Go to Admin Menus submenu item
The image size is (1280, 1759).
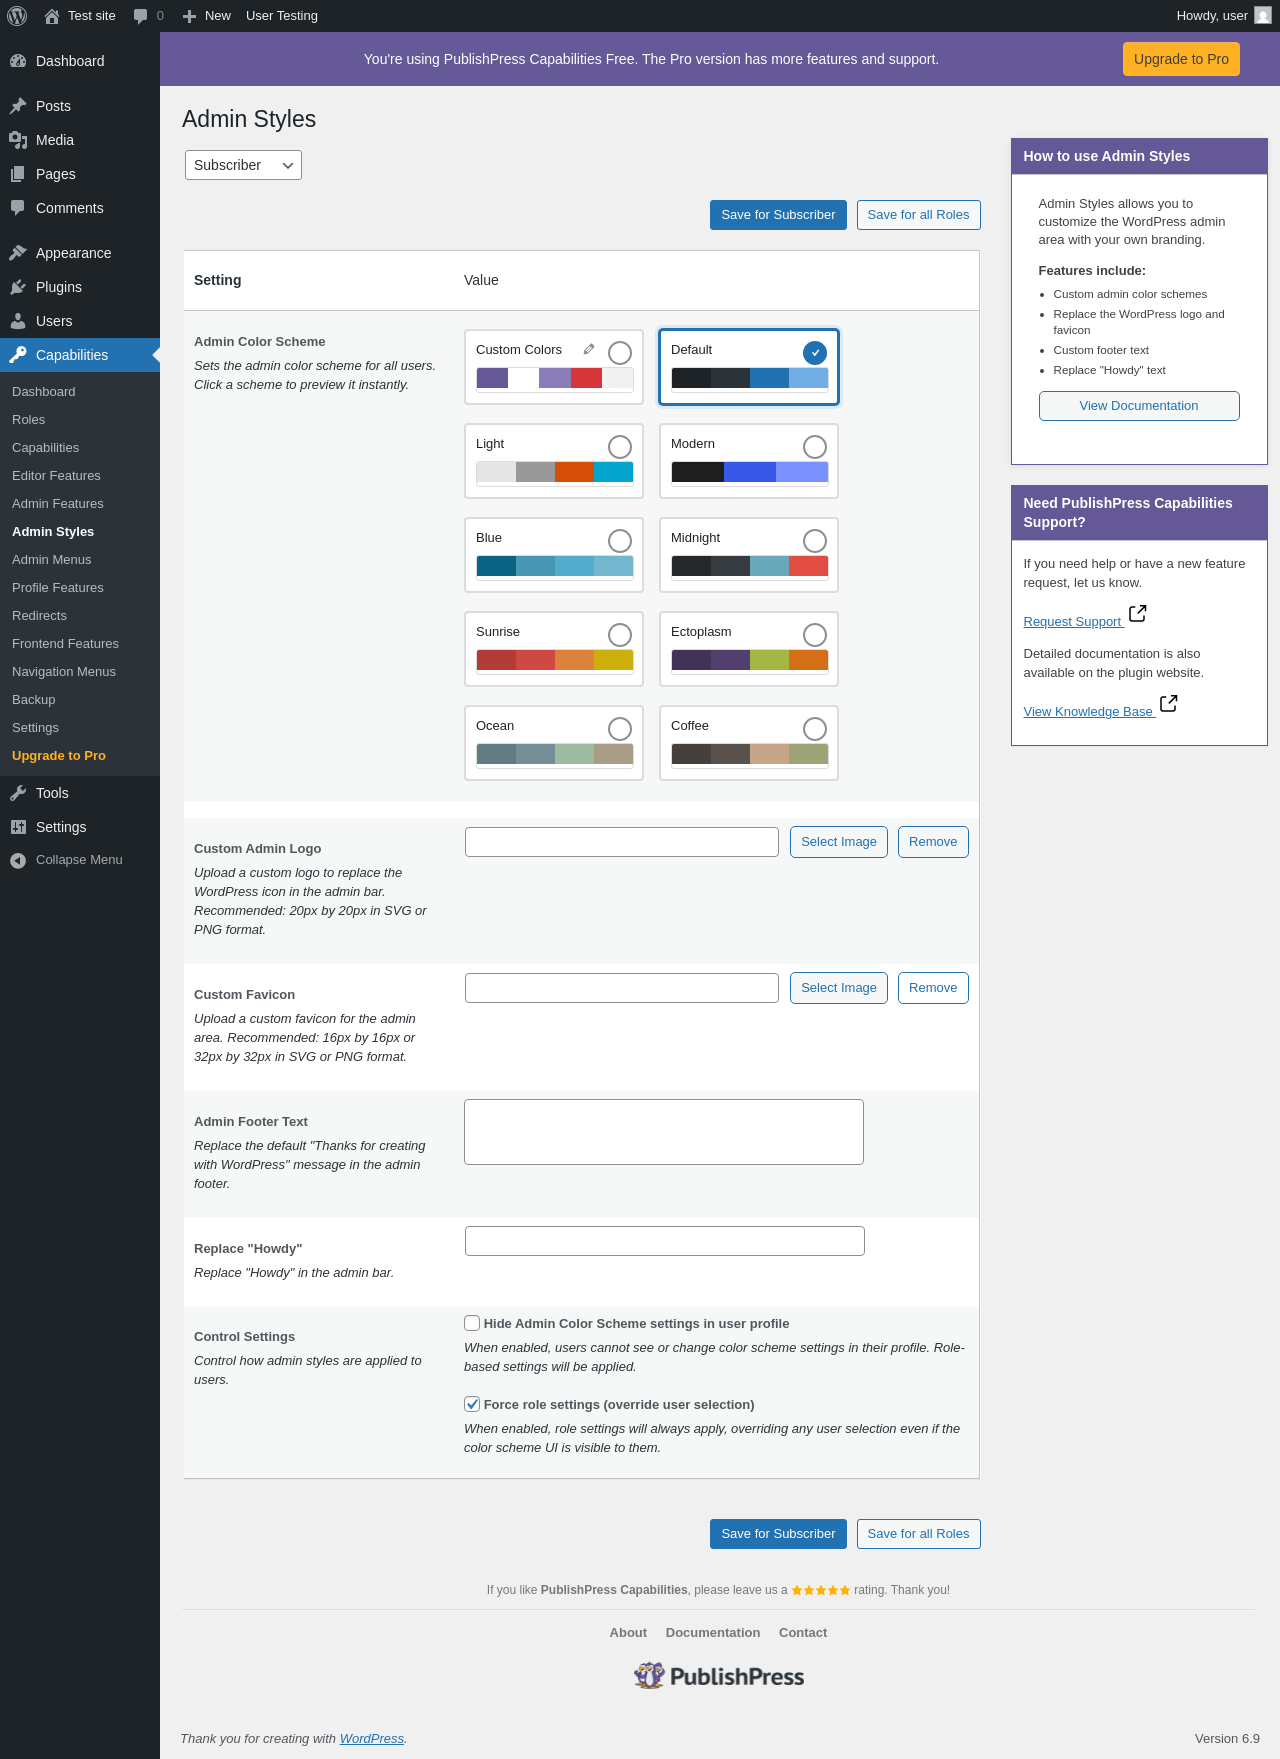pyautogui.click(x=52, y=560)
